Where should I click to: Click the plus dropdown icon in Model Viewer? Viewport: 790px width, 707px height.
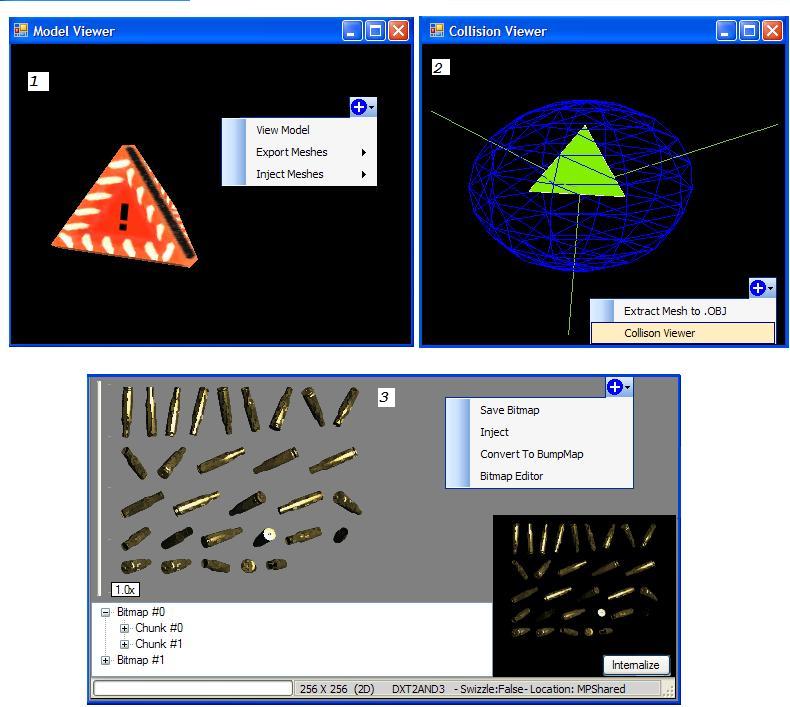(362, 107)
